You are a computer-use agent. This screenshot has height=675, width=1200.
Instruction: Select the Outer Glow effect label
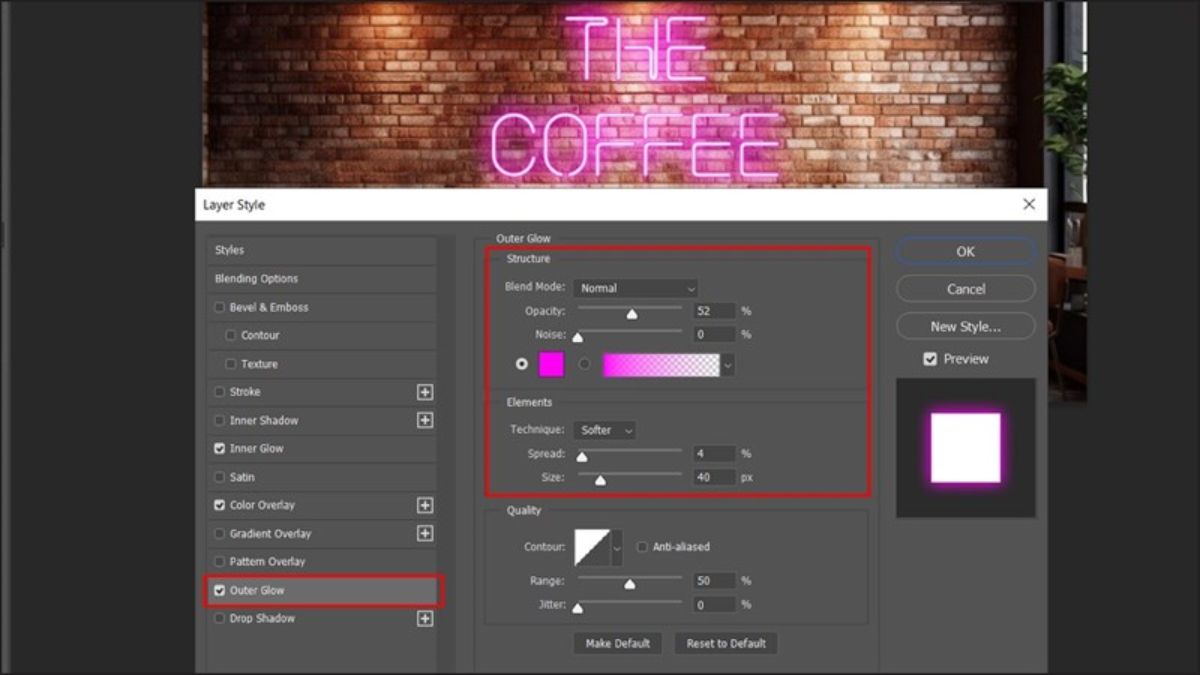257,590
